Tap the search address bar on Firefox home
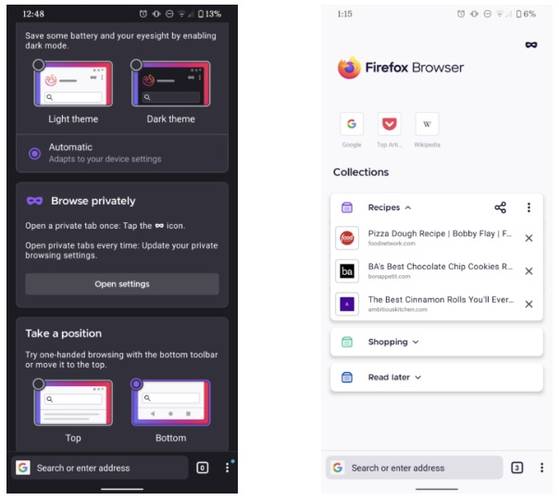Screen dimensions: 559x500 pos(414,467)
